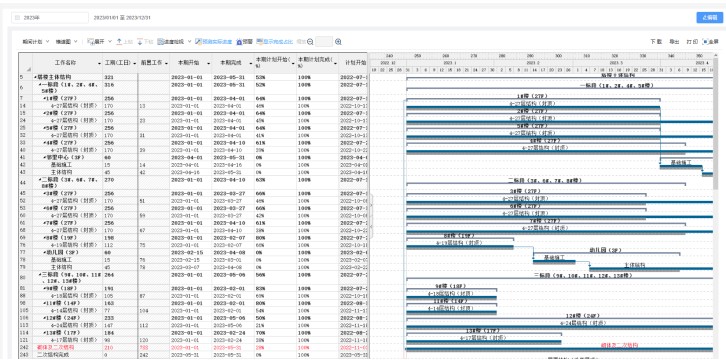
Task: Select row 243 二次结构完成
Action: (193, 354)
